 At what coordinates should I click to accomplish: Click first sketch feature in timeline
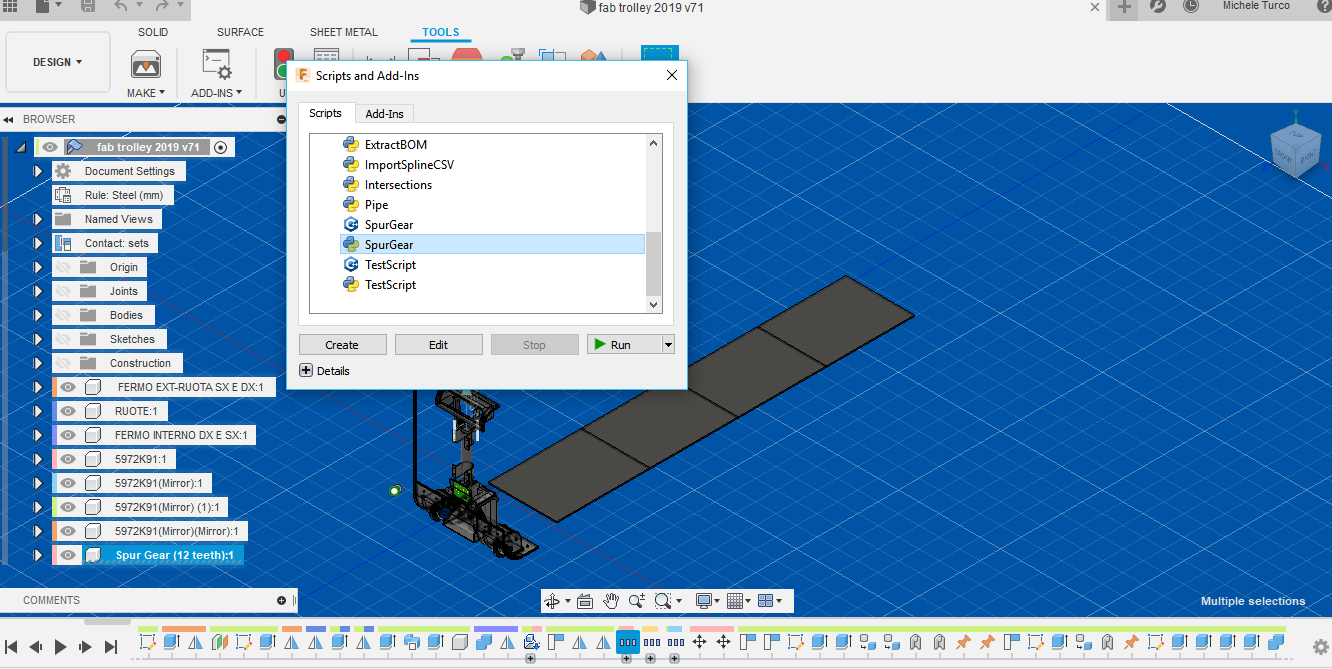point(148,642)
